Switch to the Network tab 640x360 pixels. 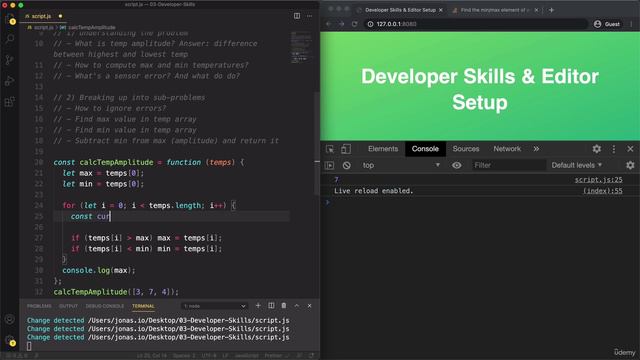(x=507, y=149)
